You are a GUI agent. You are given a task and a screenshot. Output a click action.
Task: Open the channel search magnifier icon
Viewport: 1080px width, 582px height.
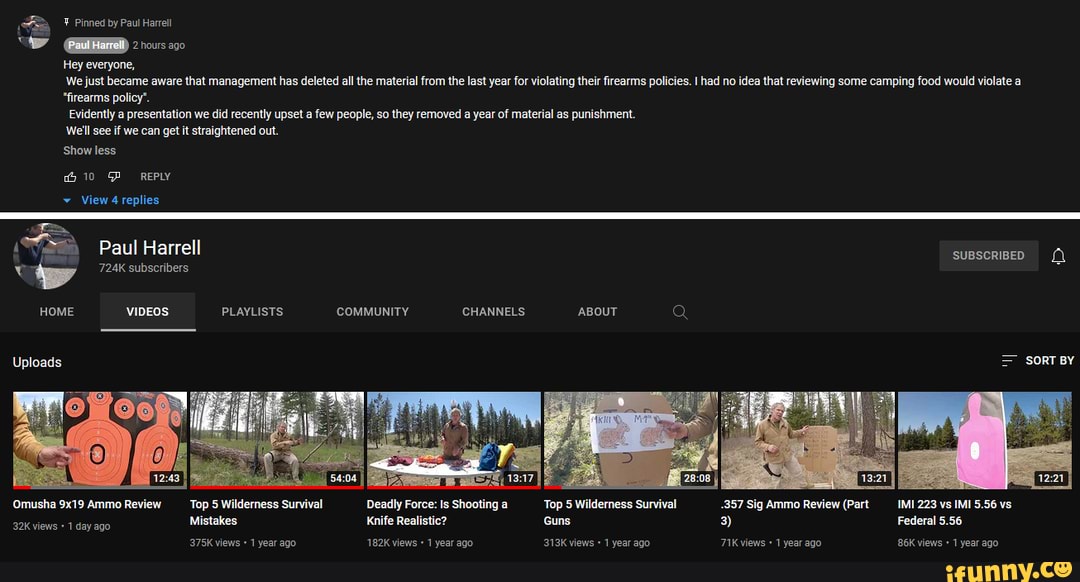coord(680,312)
